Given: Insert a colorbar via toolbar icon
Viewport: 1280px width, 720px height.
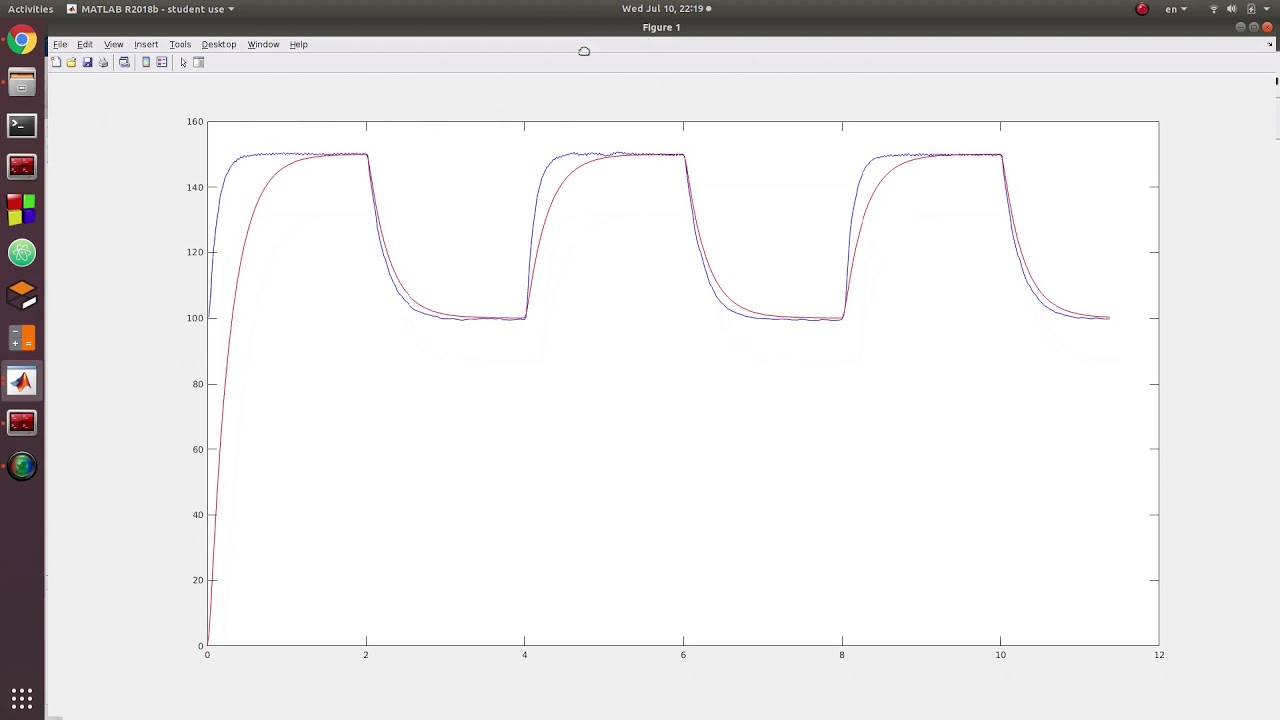Looking at the screenshot, I should (x=146, y=62).
